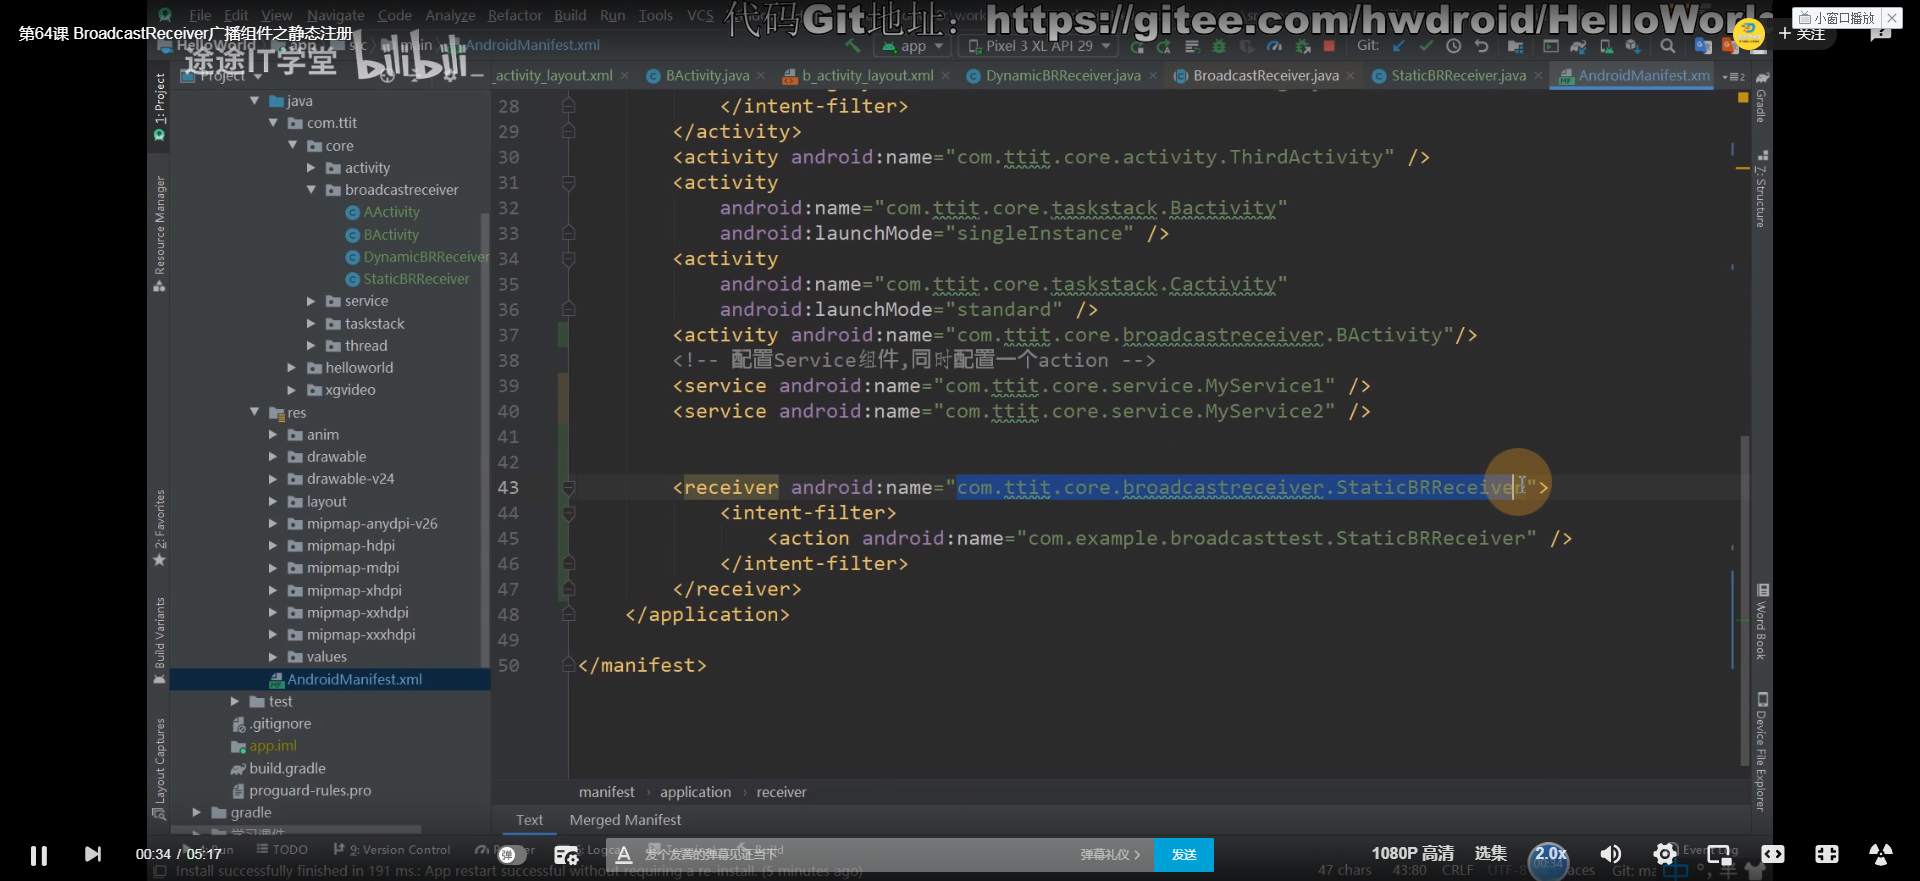This screenshot has width=1920, height=881.
Task: Open danmaku display settings icon
Action: point(566,855)
